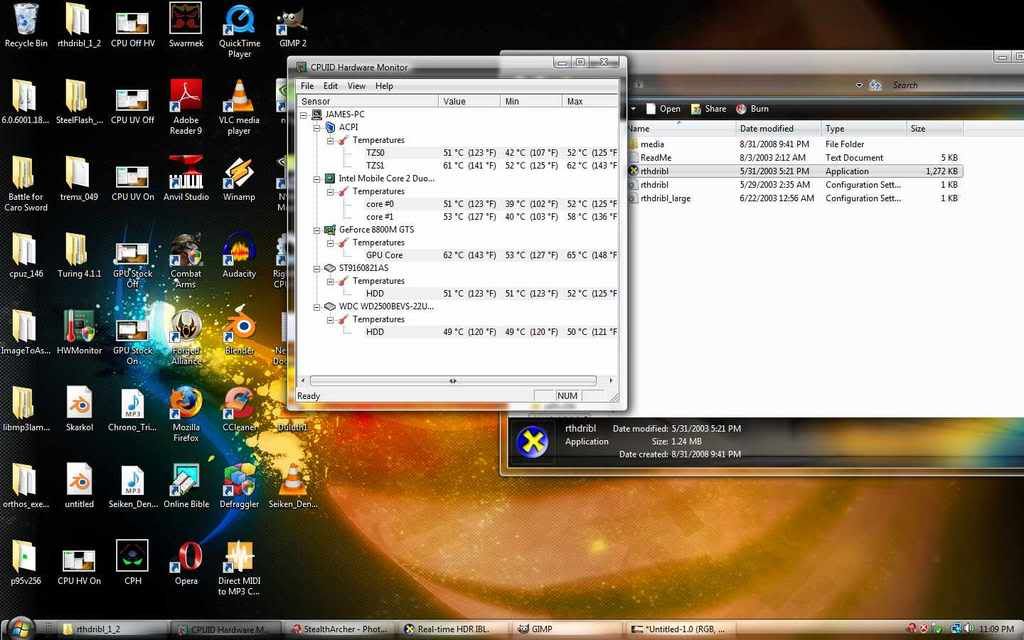This screenshot has width=1024, height=640.
Task: Open the Windows Start button
Action: 21,629
